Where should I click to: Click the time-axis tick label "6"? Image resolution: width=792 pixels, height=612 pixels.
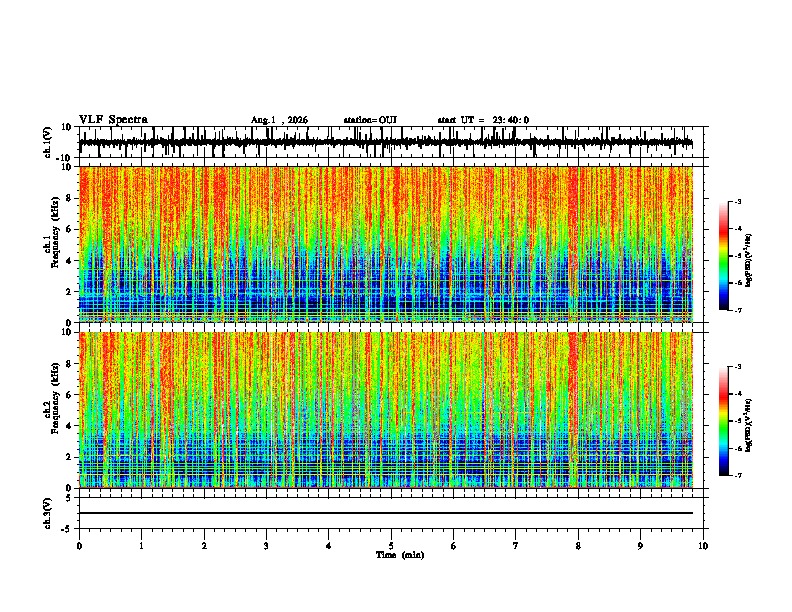pyautogui.click(x=454, y=546)
